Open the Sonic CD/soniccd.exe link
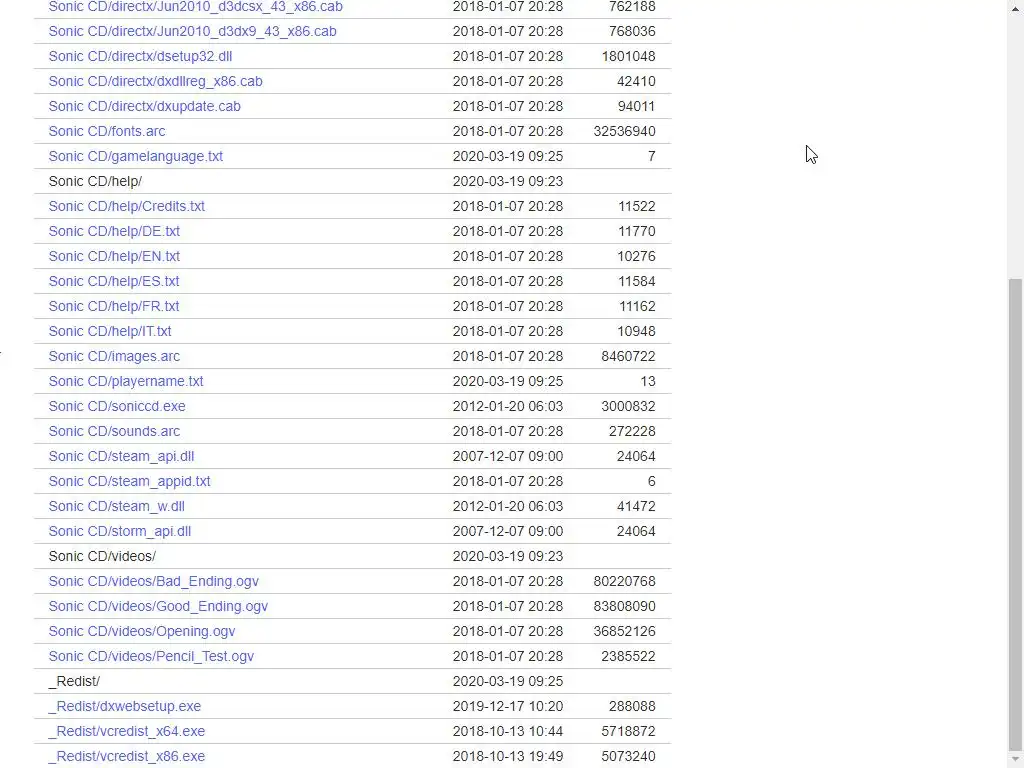 coord(117,406)
